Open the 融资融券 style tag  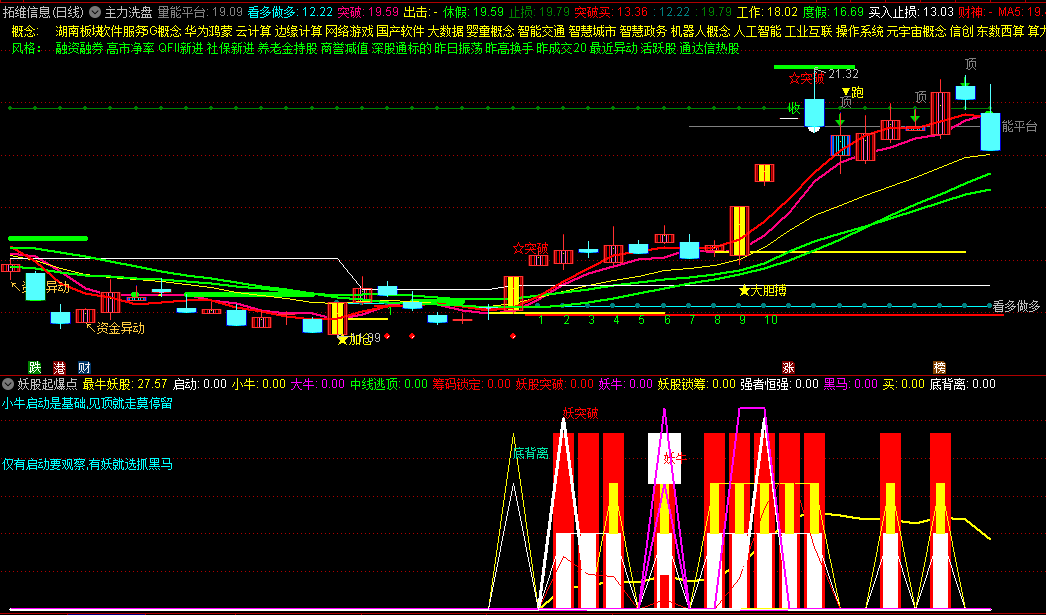coord(79,49)
